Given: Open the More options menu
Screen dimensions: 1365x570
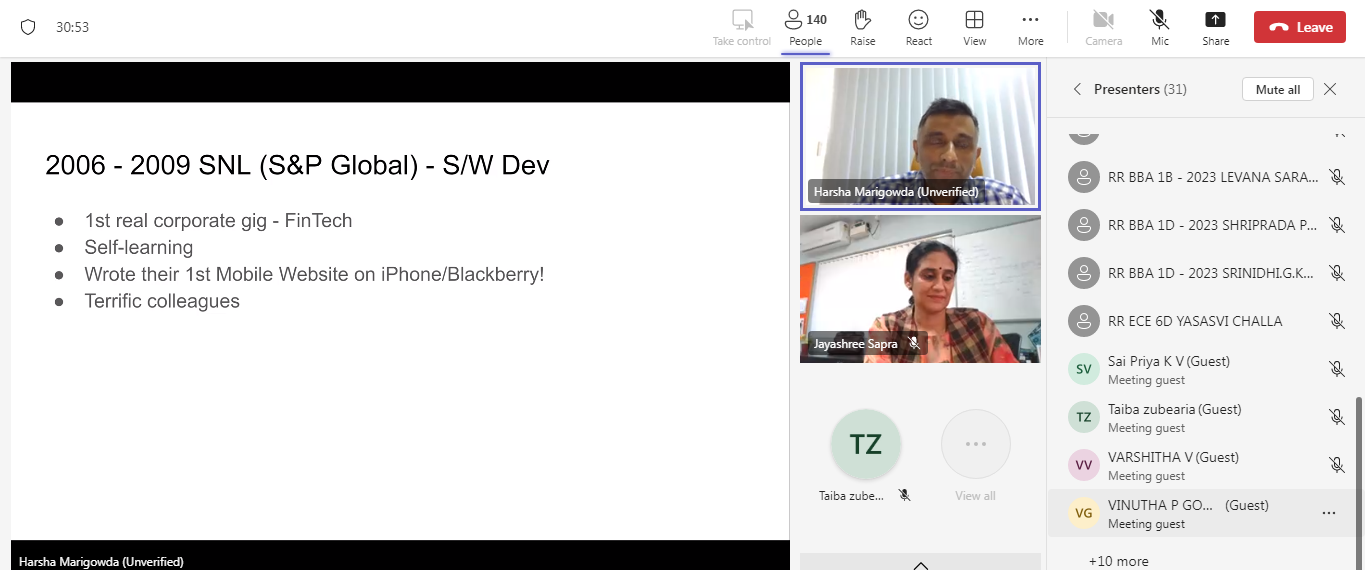Looking at the screenshot, I should tap(1030, 27).
